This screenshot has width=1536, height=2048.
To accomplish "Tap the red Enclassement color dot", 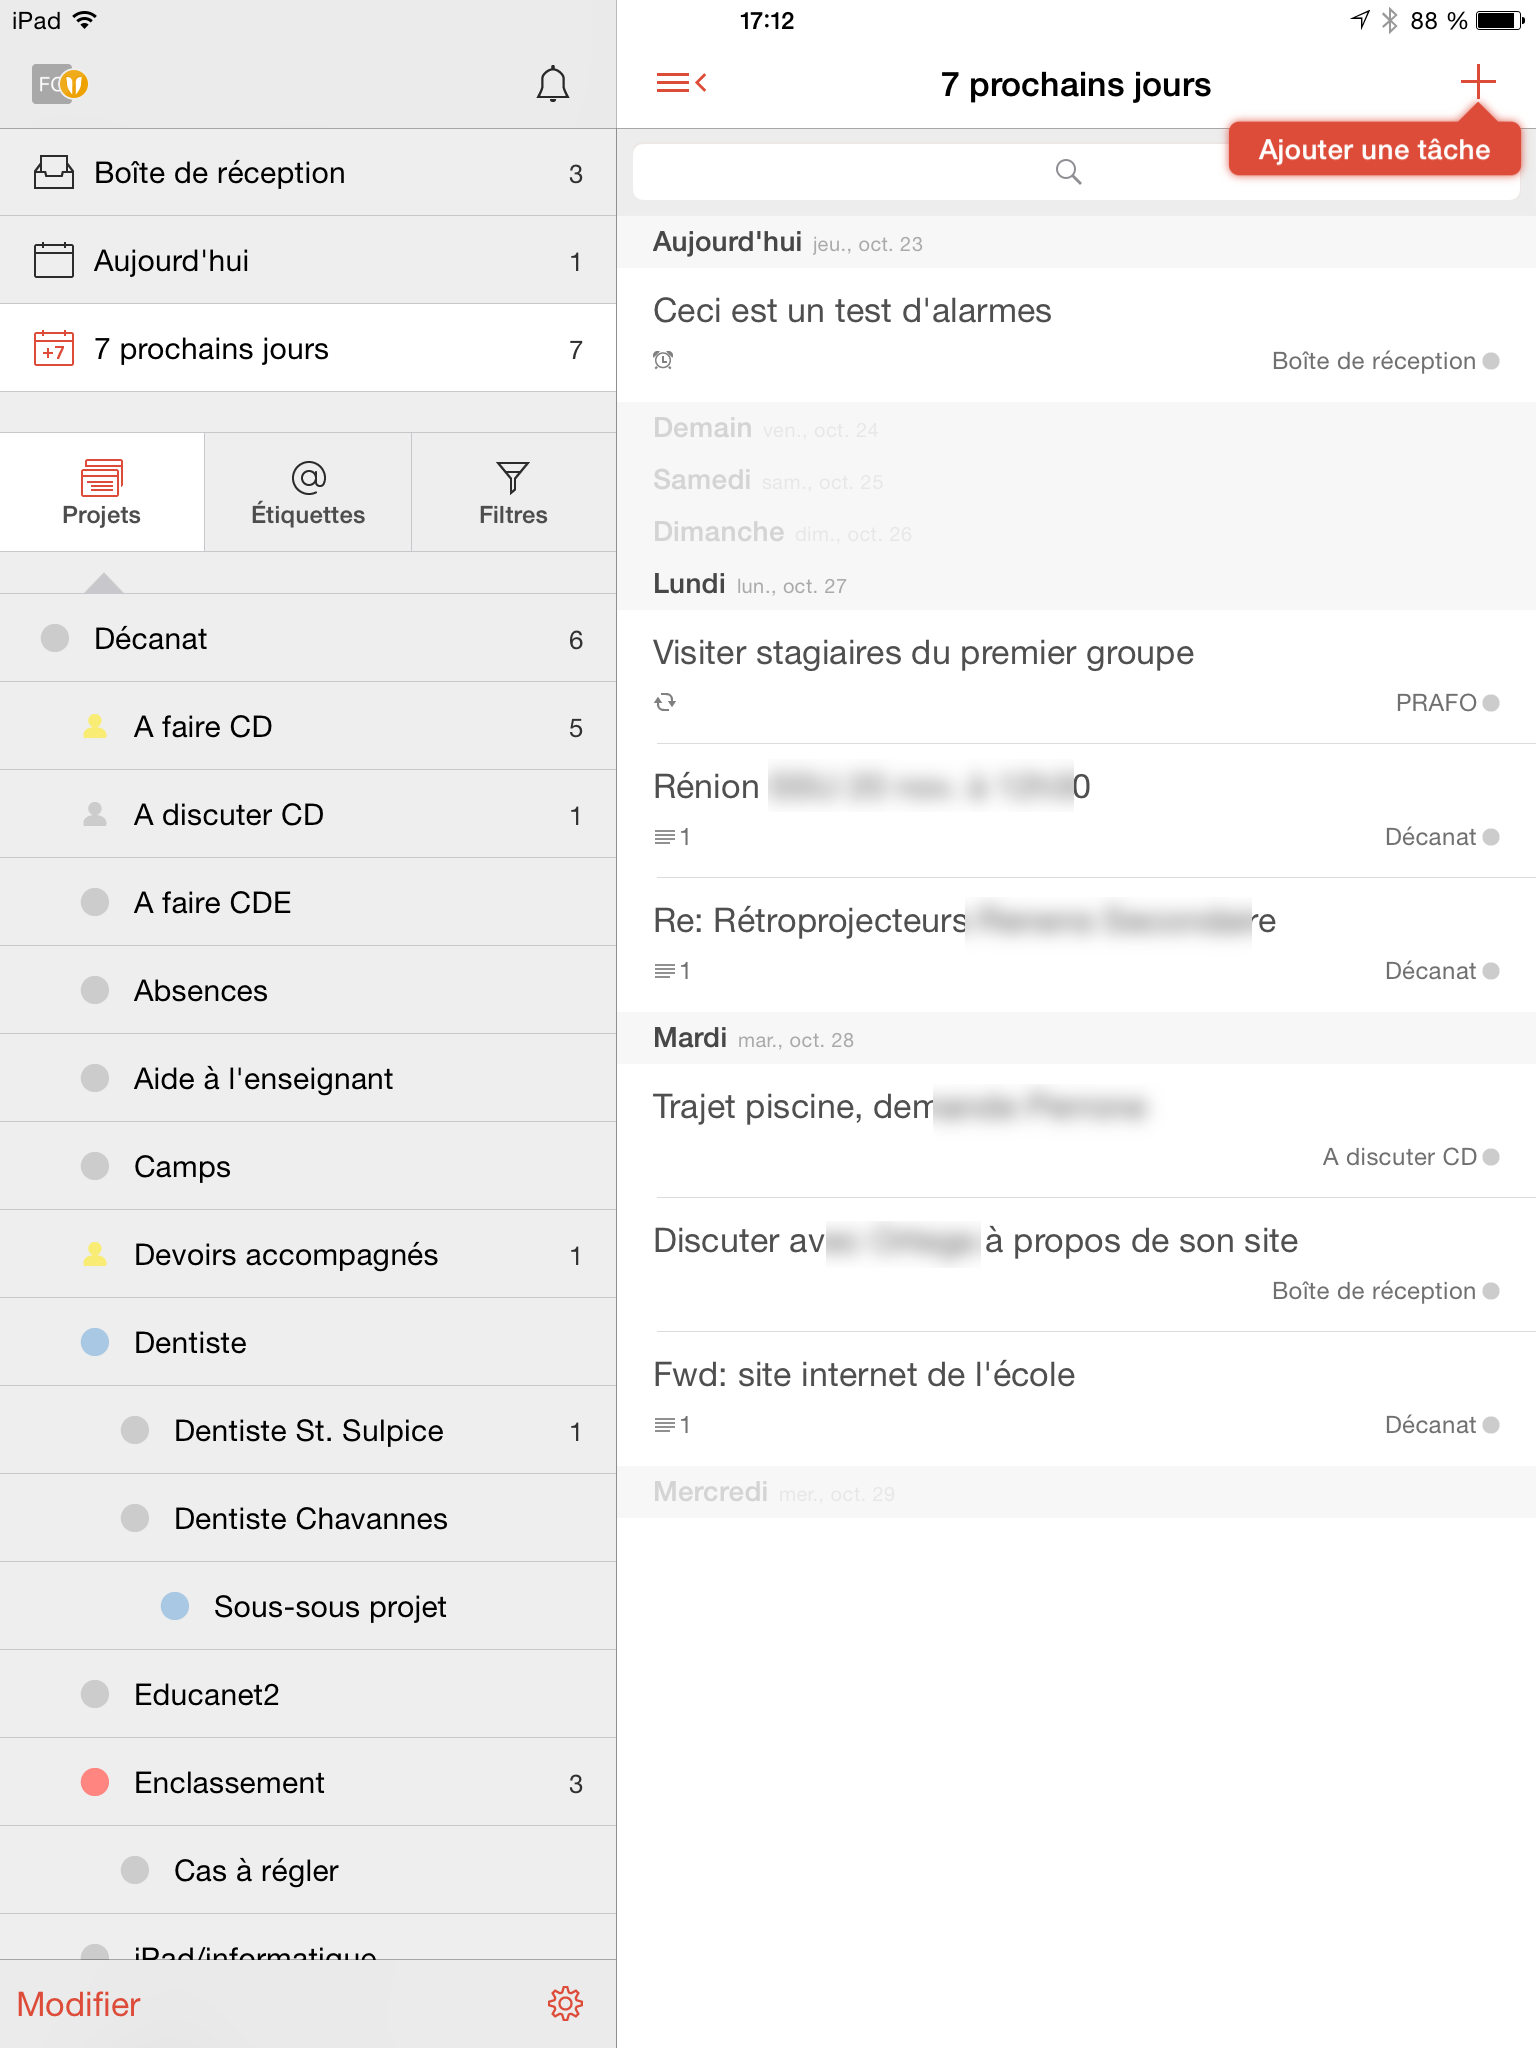I will (x=95, y=1782).
